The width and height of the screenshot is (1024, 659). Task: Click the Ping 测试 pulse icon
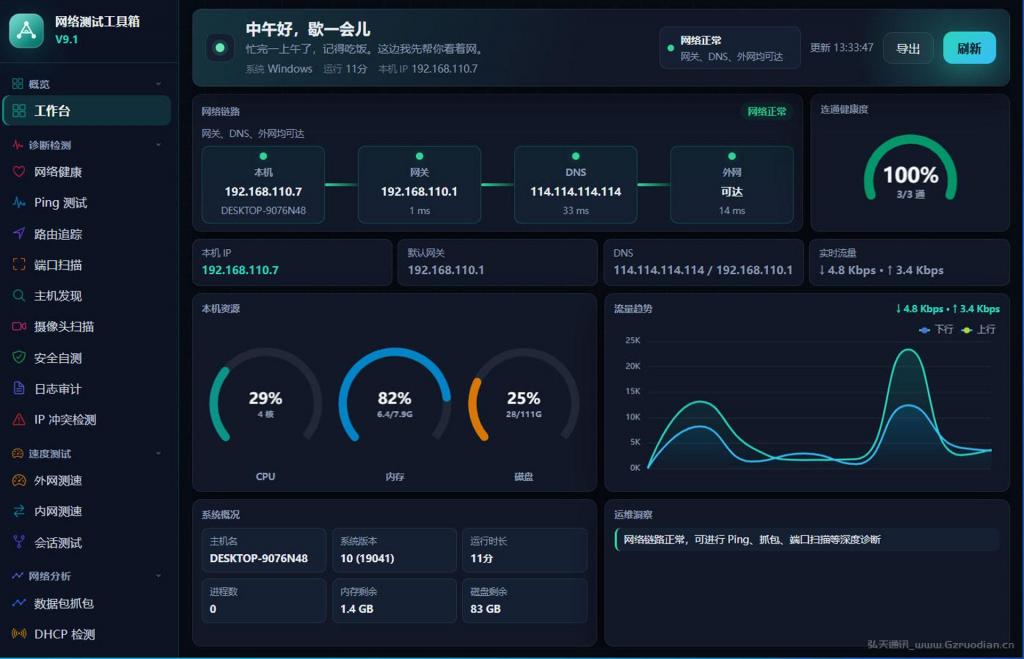pyautogui.click(x=19, y=202)
